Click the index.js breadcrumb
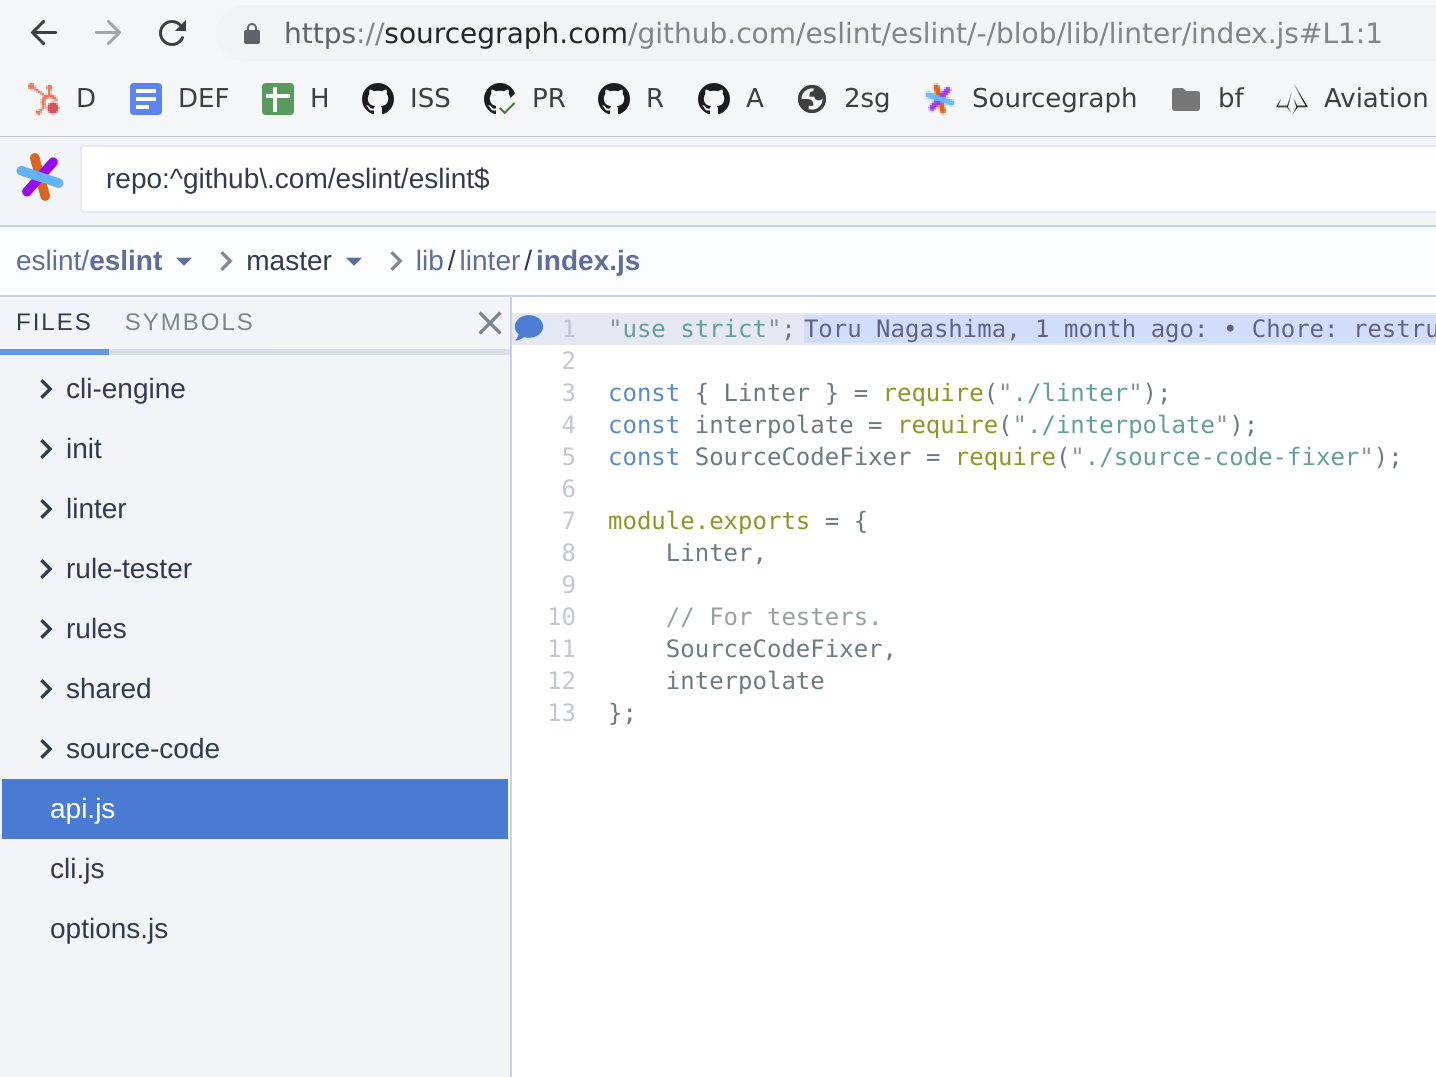 coord(588,261)
